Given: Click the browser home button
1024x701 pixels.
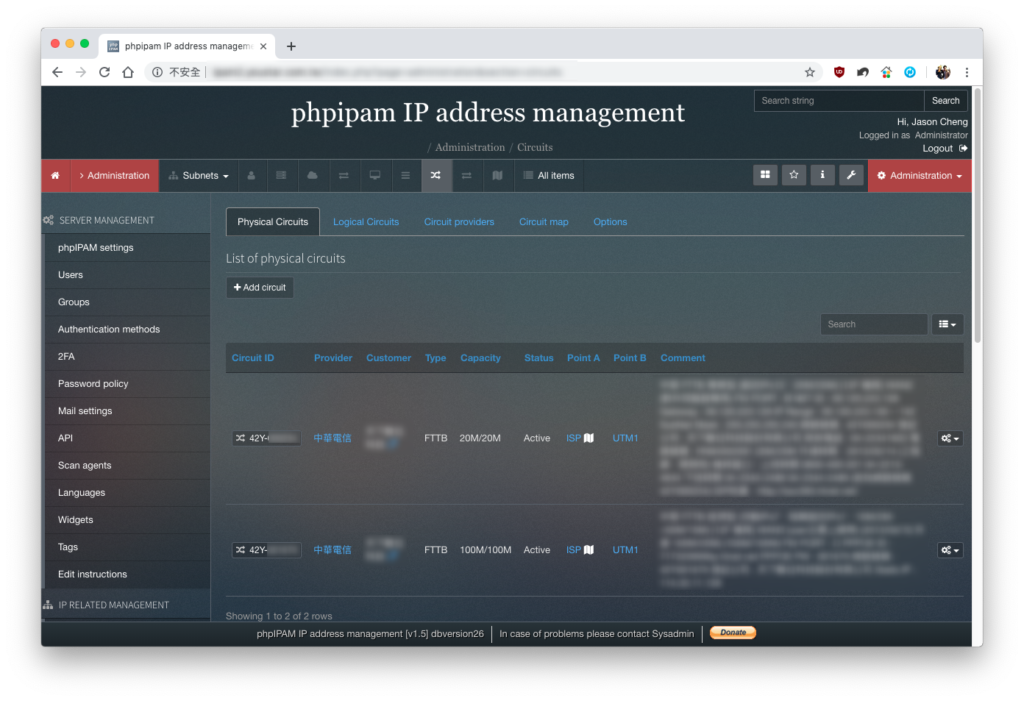Looking at the screenshot, I should click(x=128, y=73).
